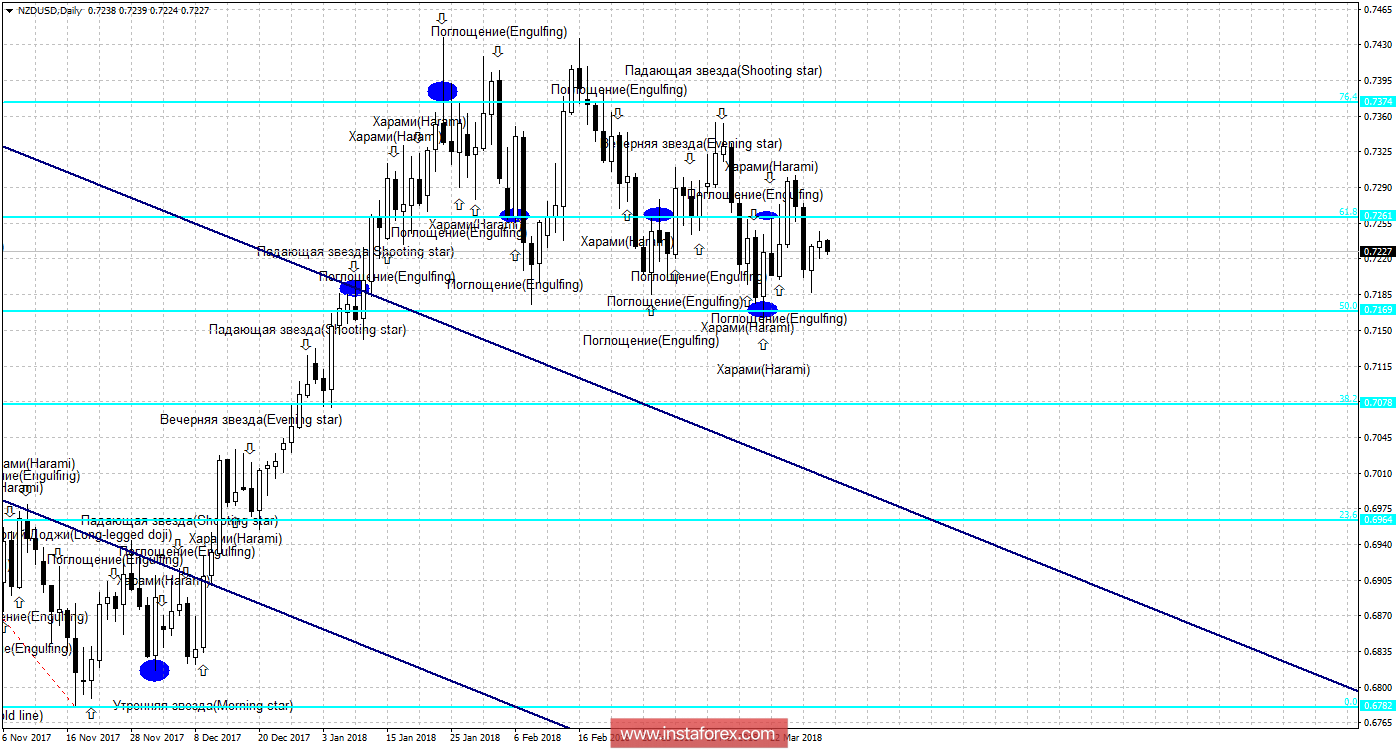The image size is (1398, 749).
Task: Click the 25 Jan 2018 date label
Action: (x=474, y=738)
